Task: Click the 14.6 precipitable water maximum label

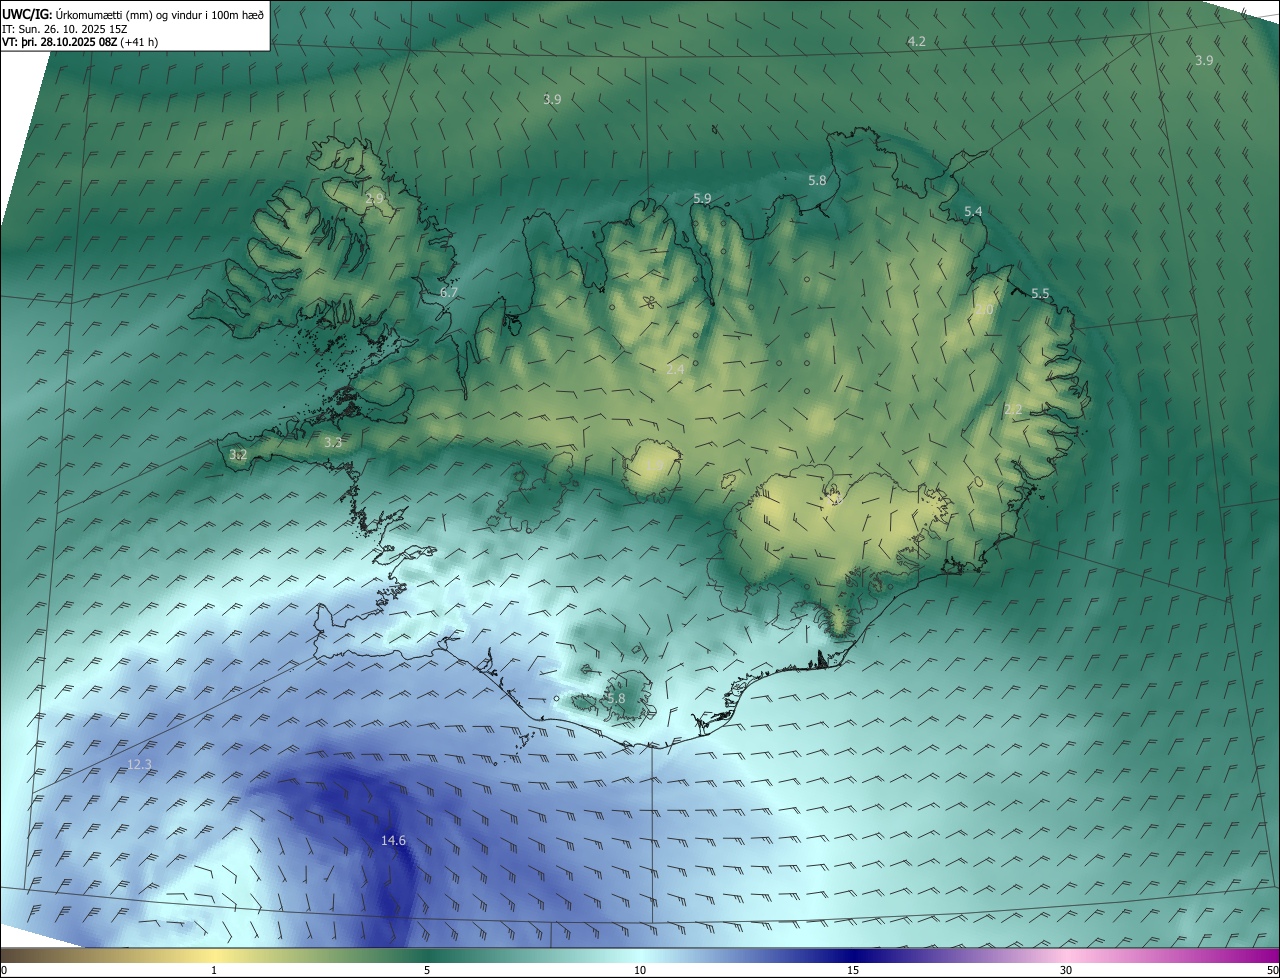Action: click(x=394, y=841)
